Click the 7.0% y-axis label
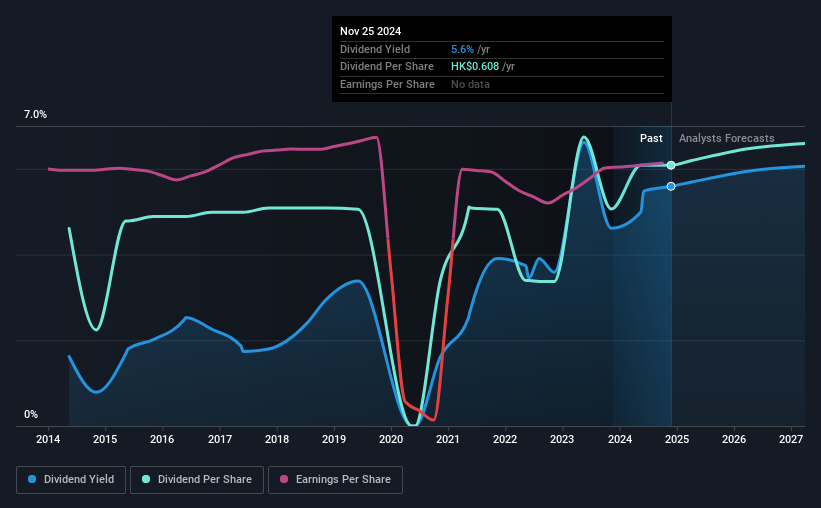Viewport: 821px width, 508px height. coord(35,115)
